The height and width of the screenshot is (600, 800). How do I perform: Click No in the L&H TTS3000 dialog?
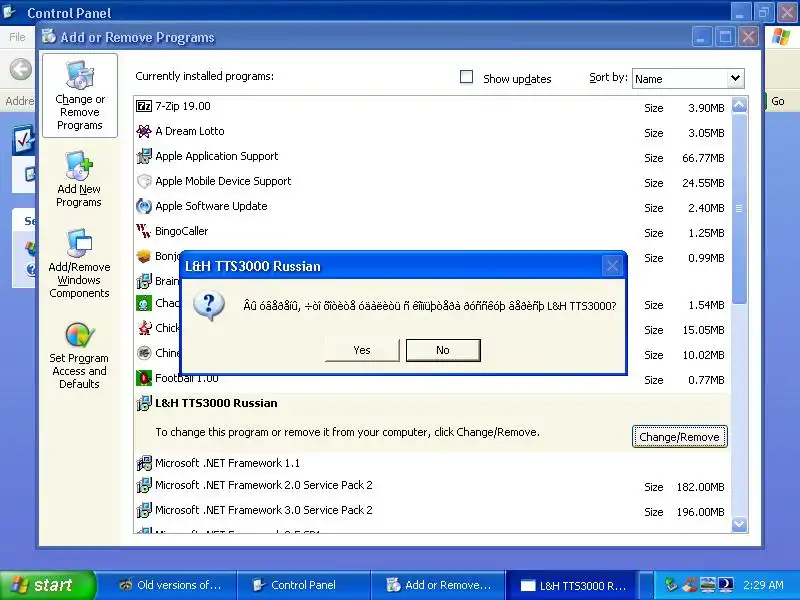tap(443, 350)
